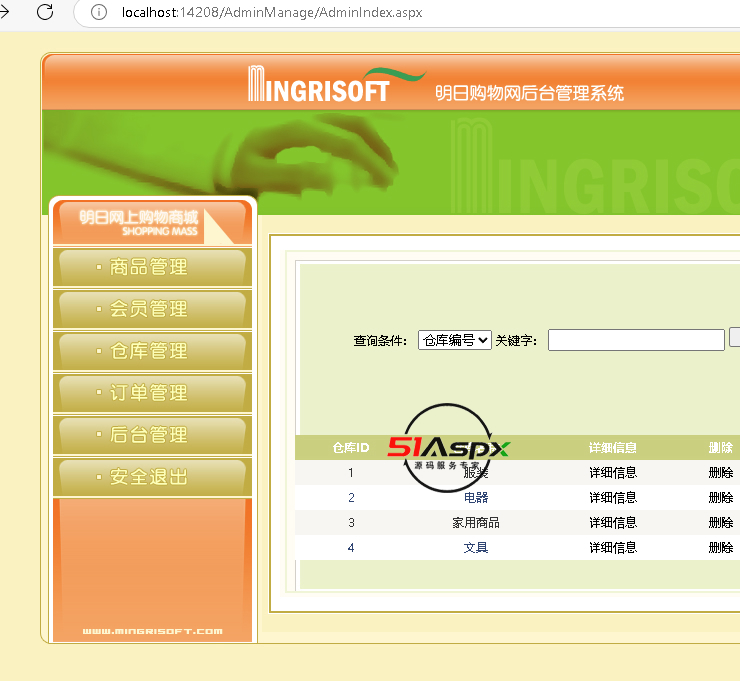740x681 pixels.
Task: Click the 明日购物网后台管理系统 header title
Action: pyautogui.click(x=529, y=93)
